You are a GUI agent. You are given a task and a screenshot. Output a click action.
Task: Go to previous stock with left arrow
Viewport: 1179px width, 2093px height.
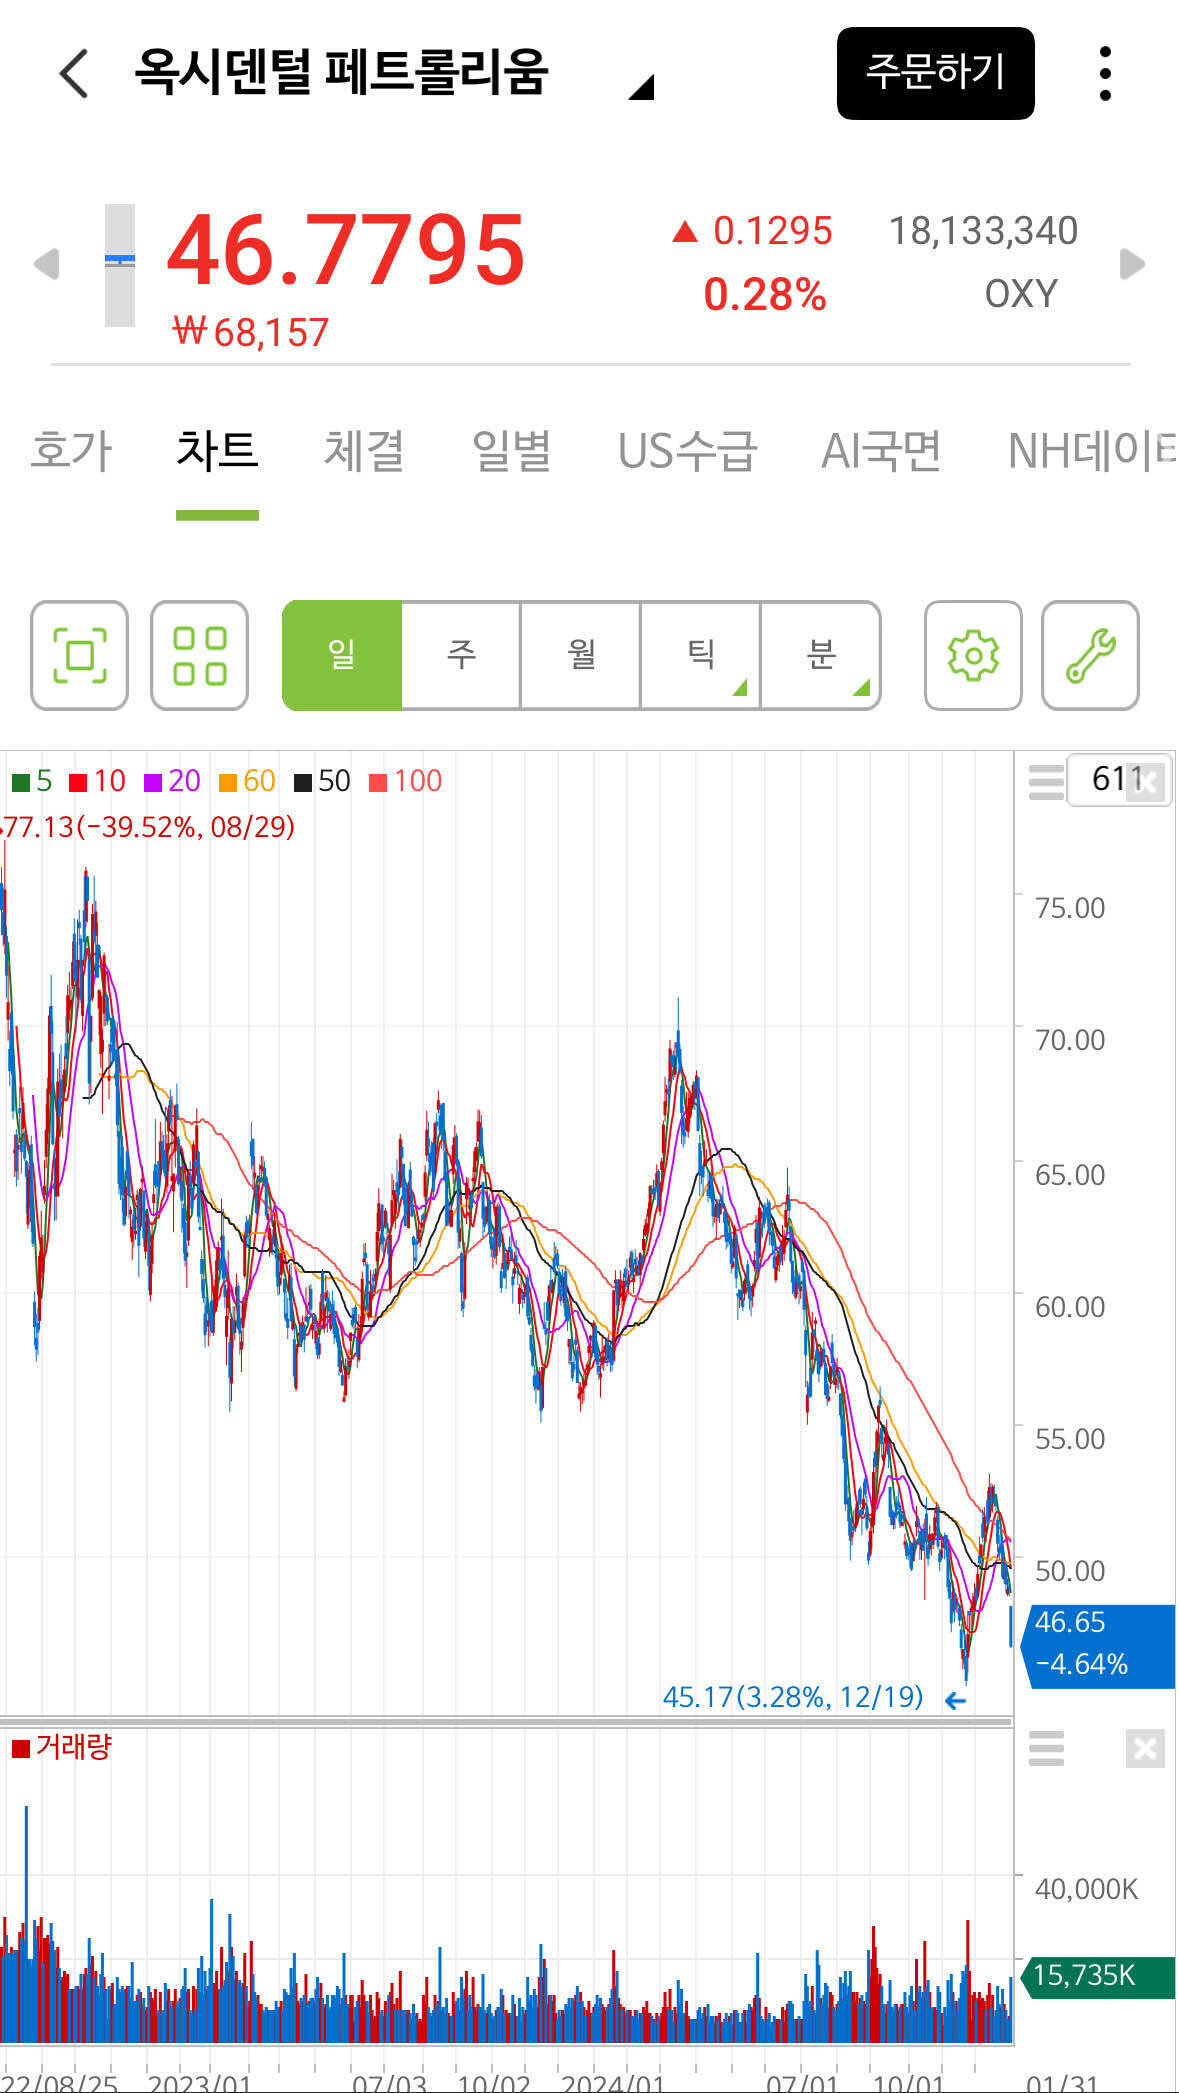46,264
